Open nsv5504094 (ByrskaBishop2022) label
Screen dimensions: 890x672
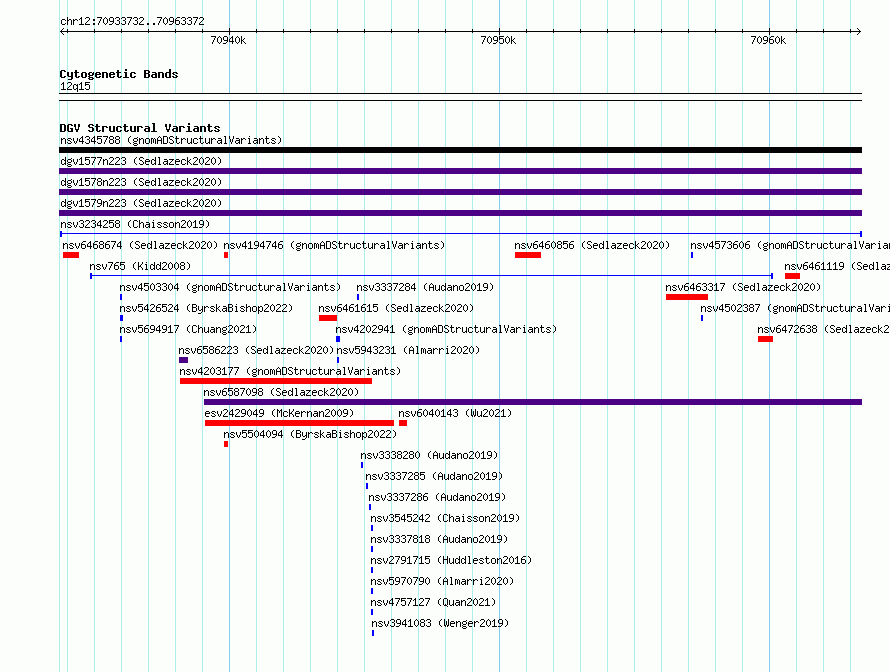tap(310, 434)
